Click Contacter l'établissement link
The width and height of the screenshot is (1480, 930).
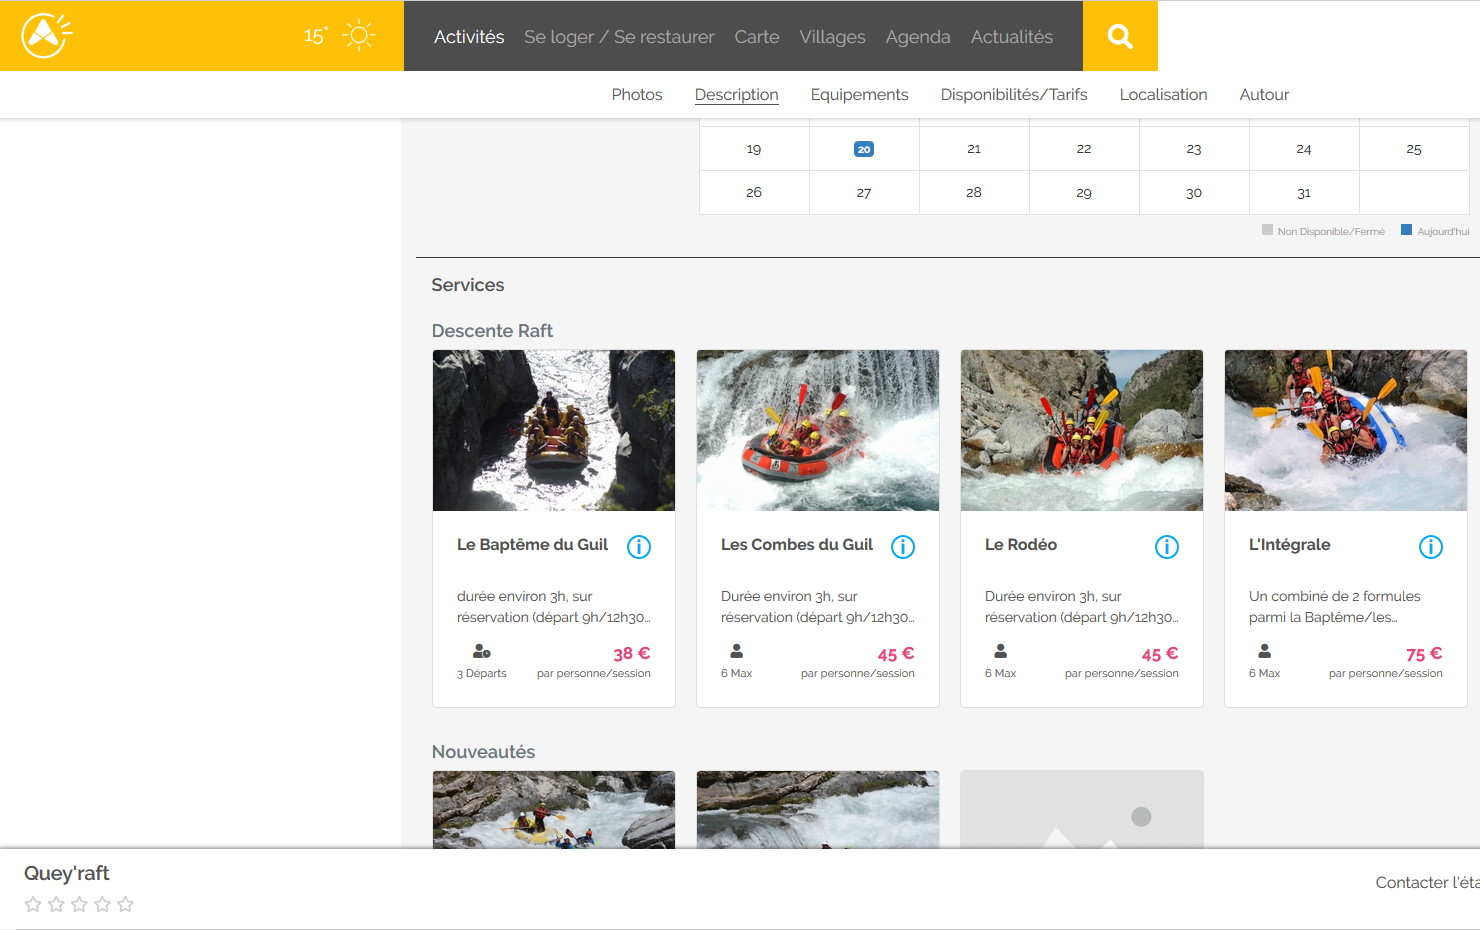click(1427, 882)
